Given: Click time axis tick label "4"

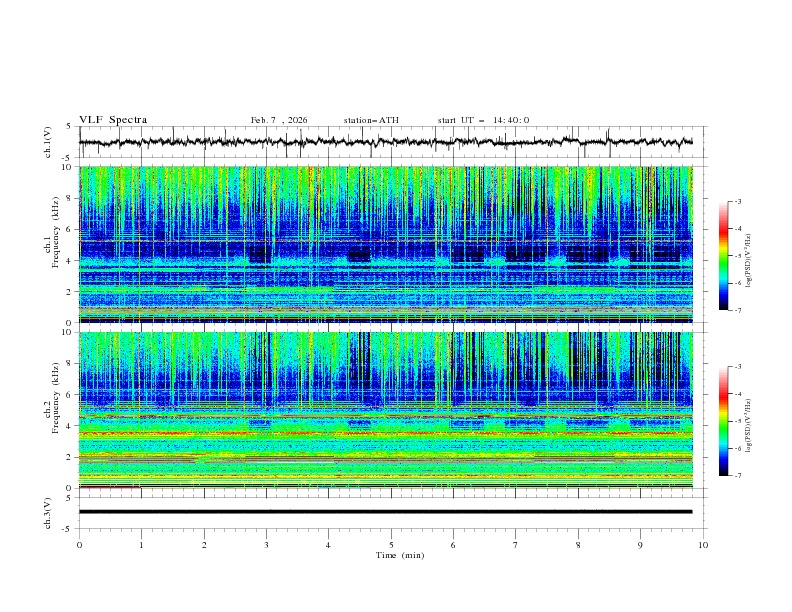Looking at the screenshot, I should (329, 545).
